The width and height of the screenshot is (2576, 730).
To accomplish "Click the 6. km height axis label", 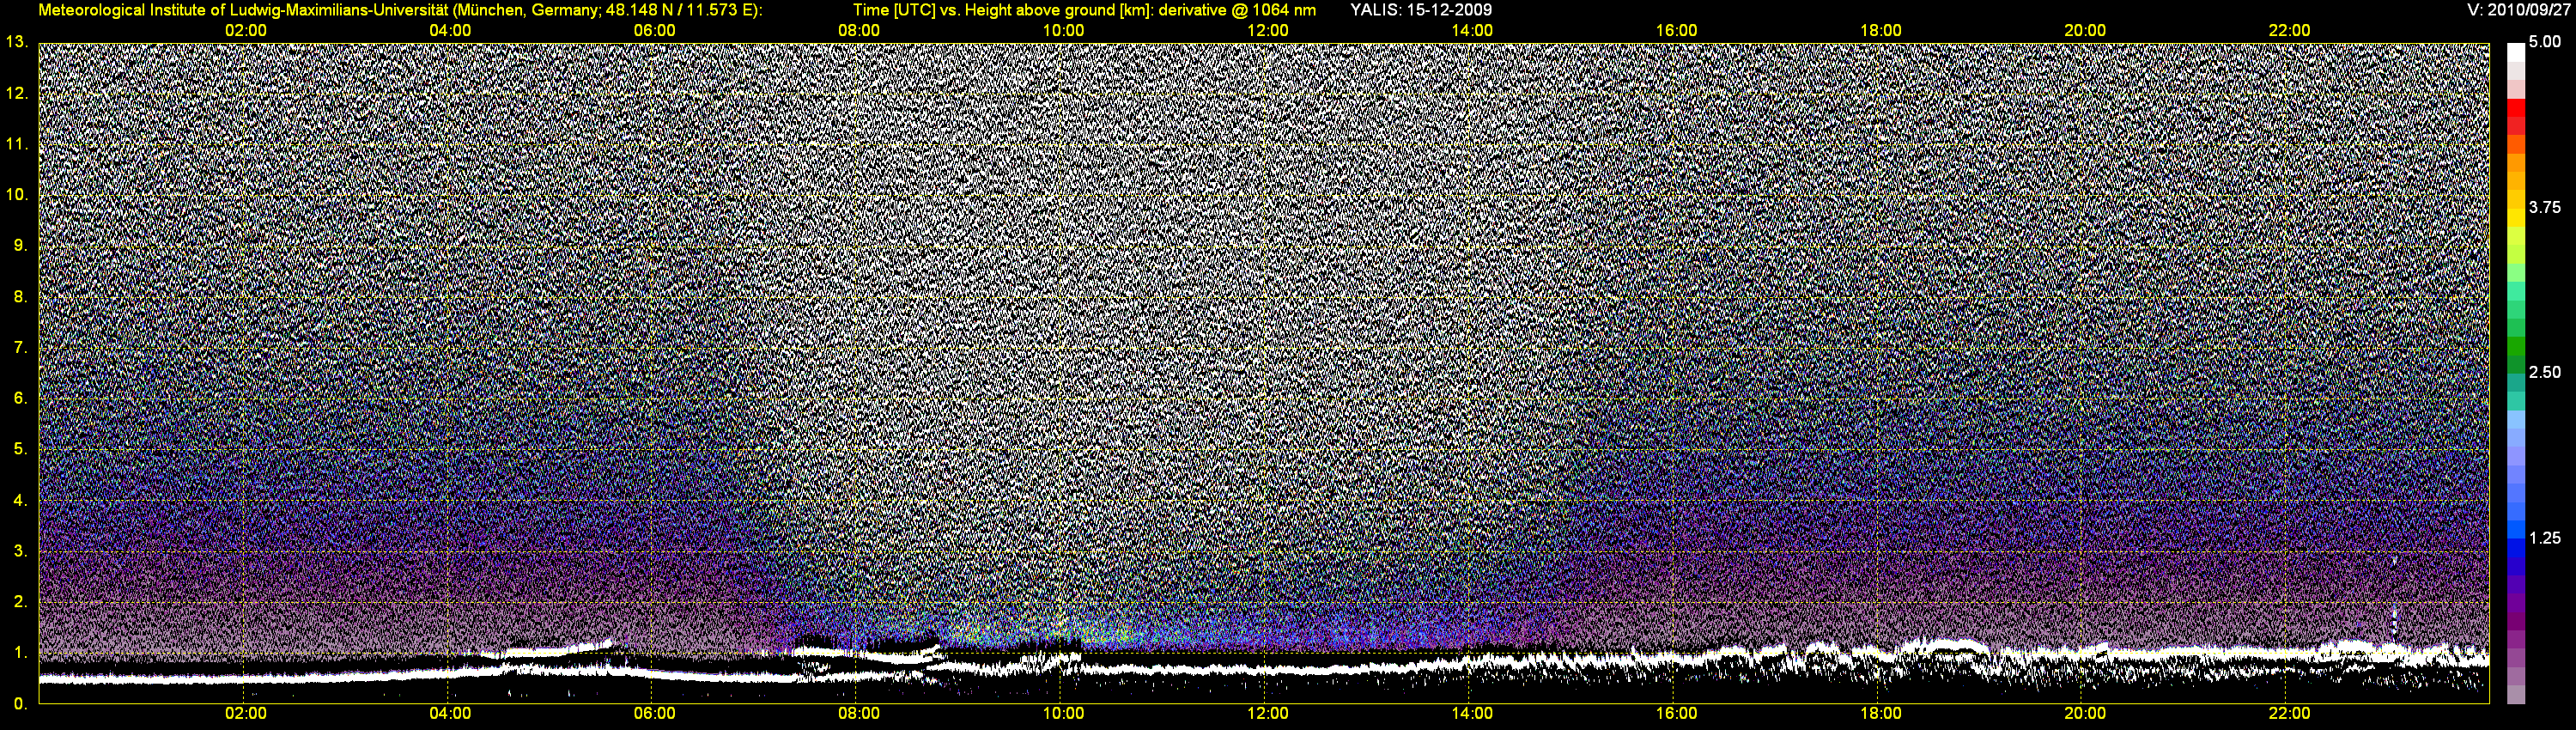I will click(x=20, y=398).
